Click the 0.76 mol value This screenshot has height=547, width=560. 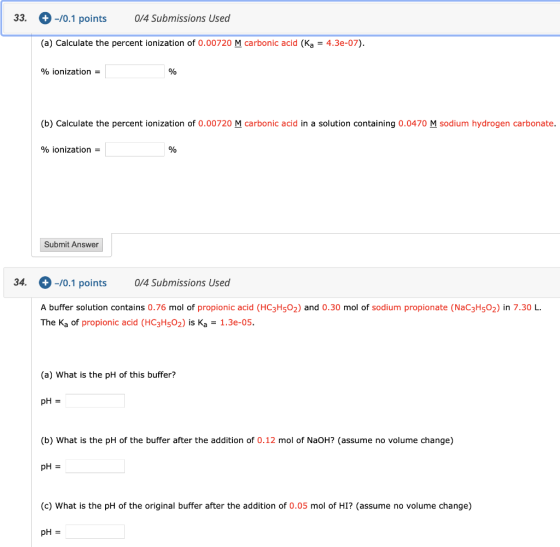(157, 307)
